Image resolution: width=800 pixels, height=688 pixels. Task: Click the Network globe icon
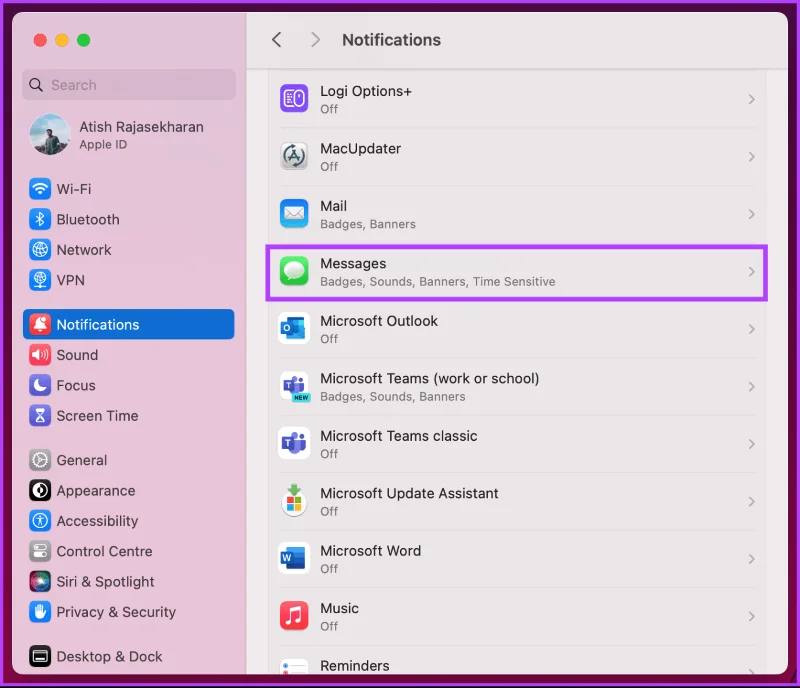pos(40,250)
